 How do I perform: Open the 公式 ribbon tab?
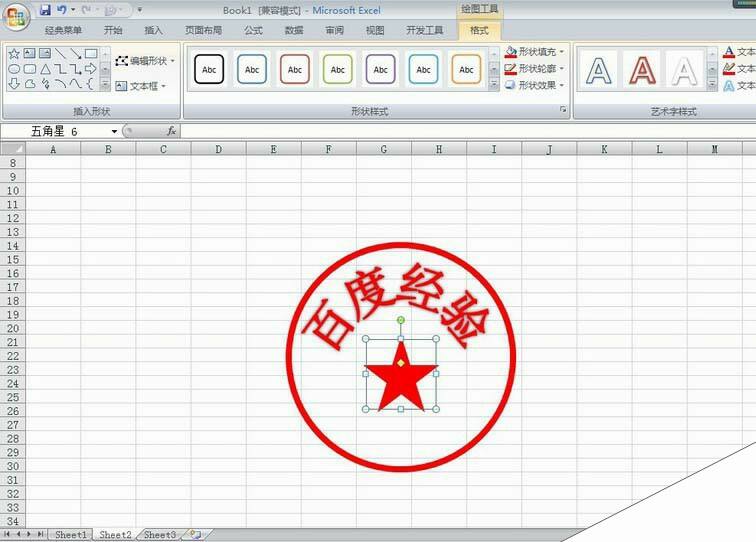pos(253,30)
